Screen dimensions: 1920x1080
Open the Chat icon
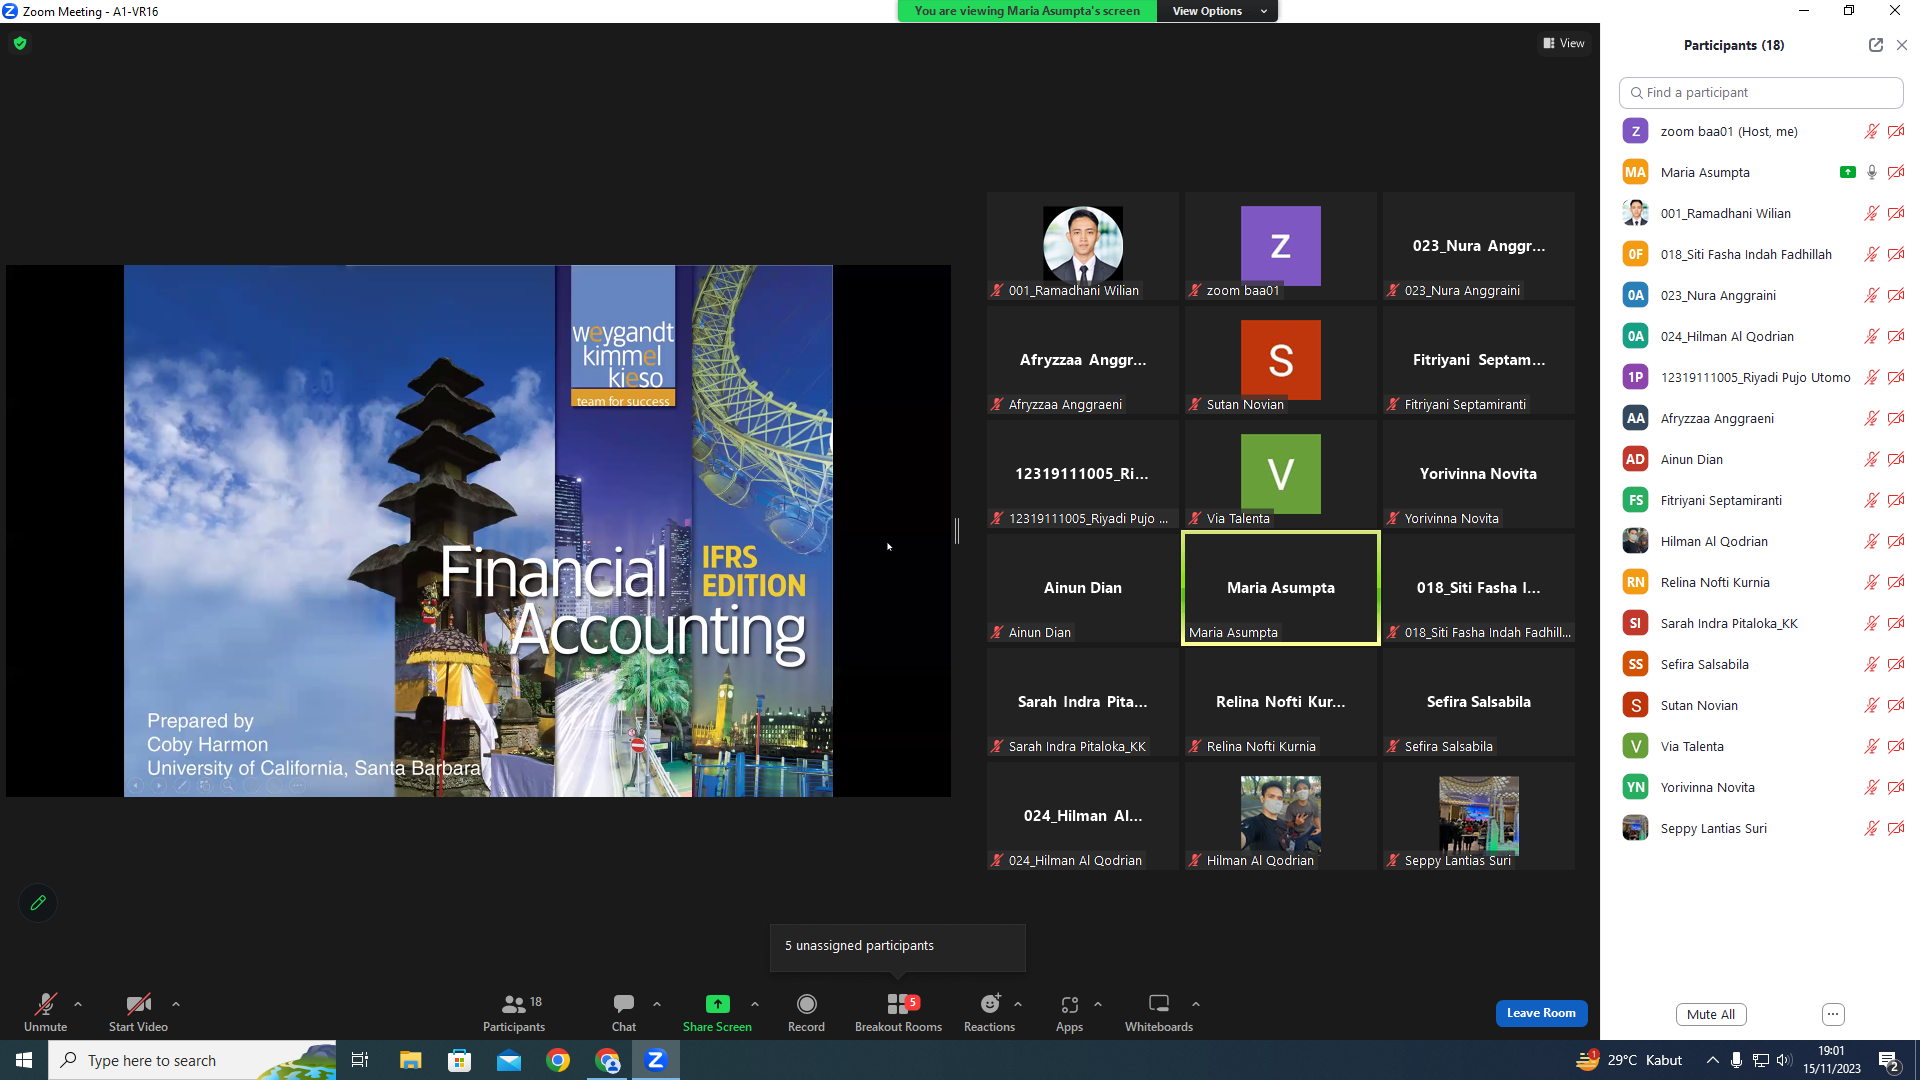624,1004
